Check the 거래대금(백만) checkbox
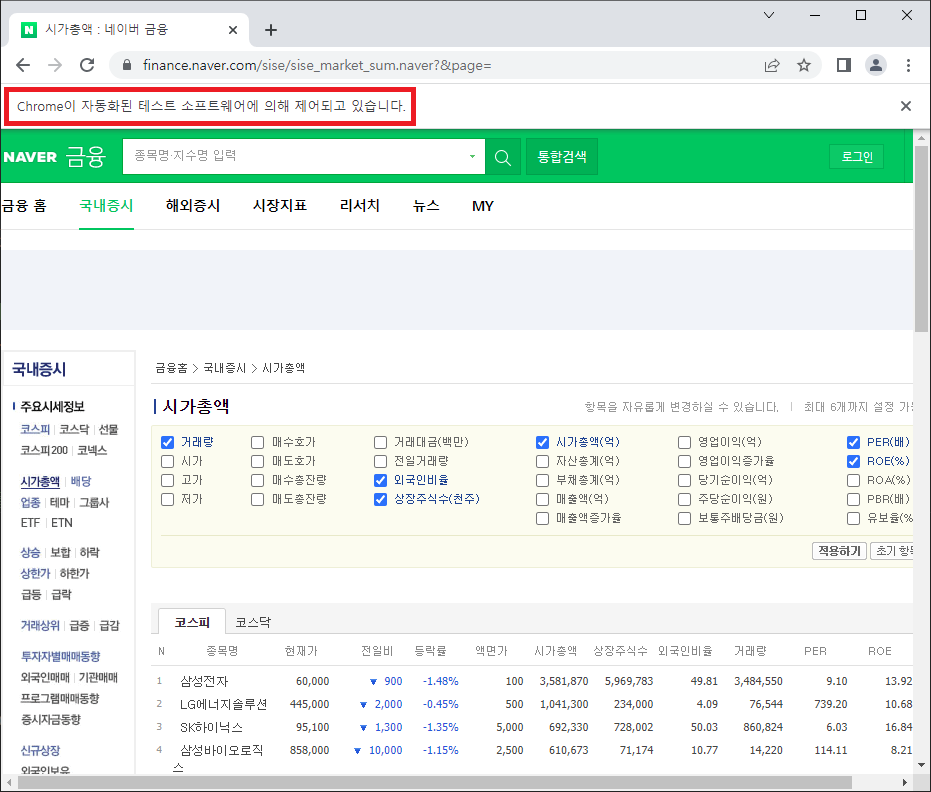This screenshot has height=792, width=931. point(381,442)
